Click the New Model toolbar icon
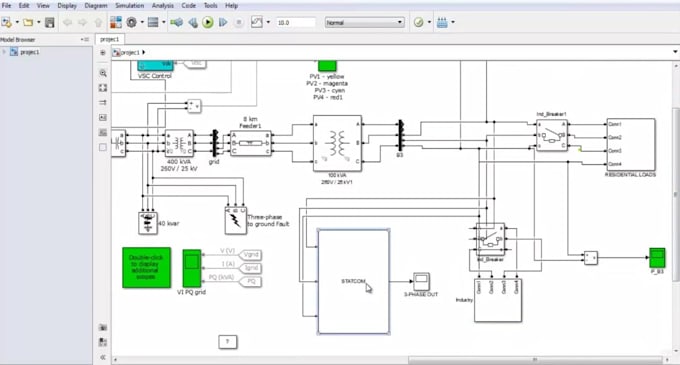 click(x=7, y=23)
